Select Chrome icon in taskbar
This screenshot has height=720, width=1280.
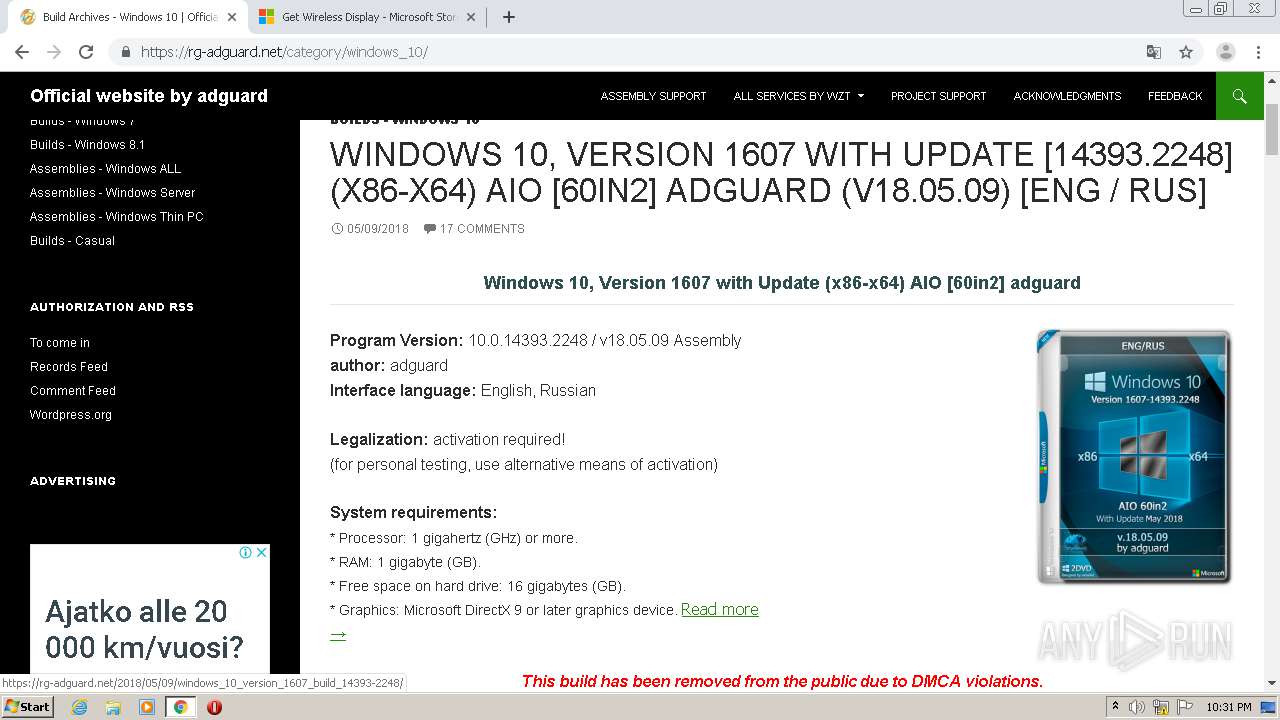tap(180, 707)
